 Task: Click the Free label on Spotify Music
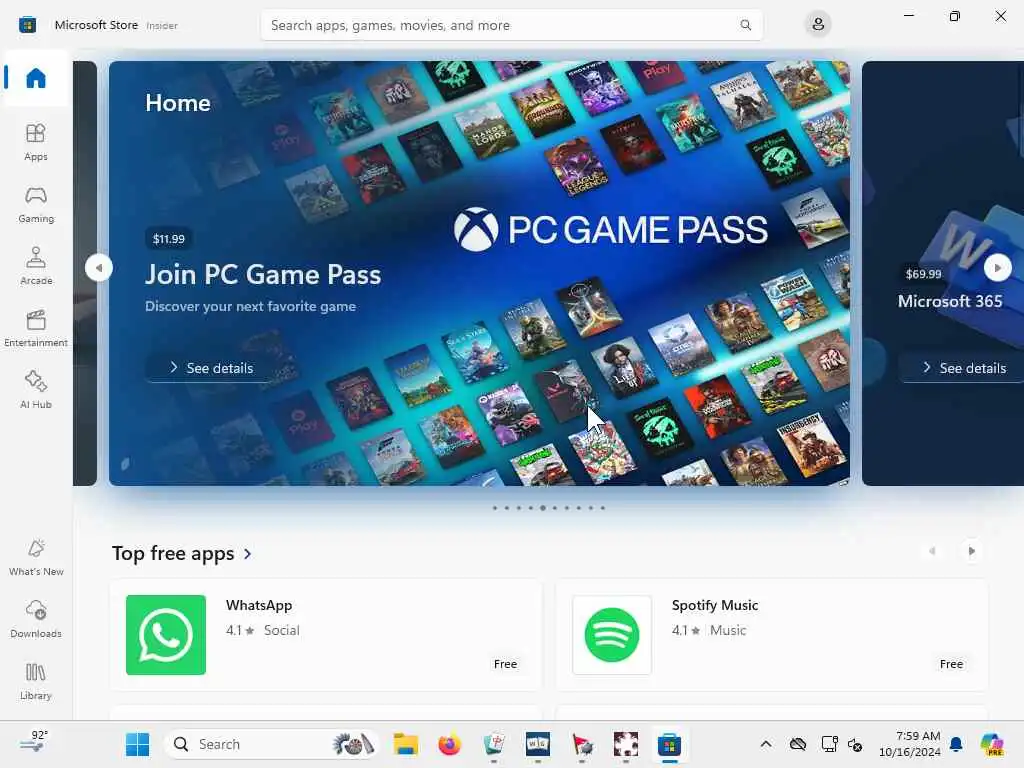pyautogui.click(x=952, y=664)
